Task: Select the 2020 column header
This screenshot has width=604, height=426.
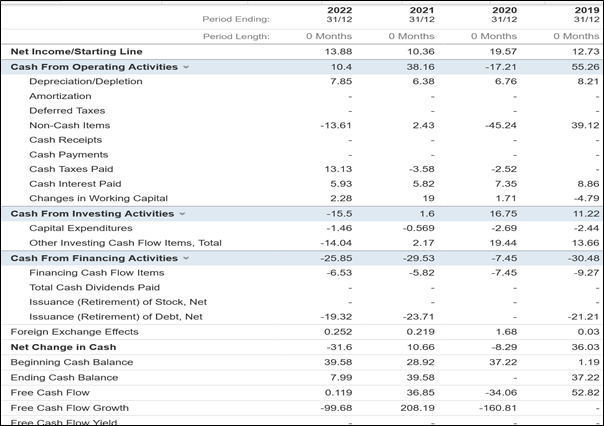Action: [x=505, y=14]
